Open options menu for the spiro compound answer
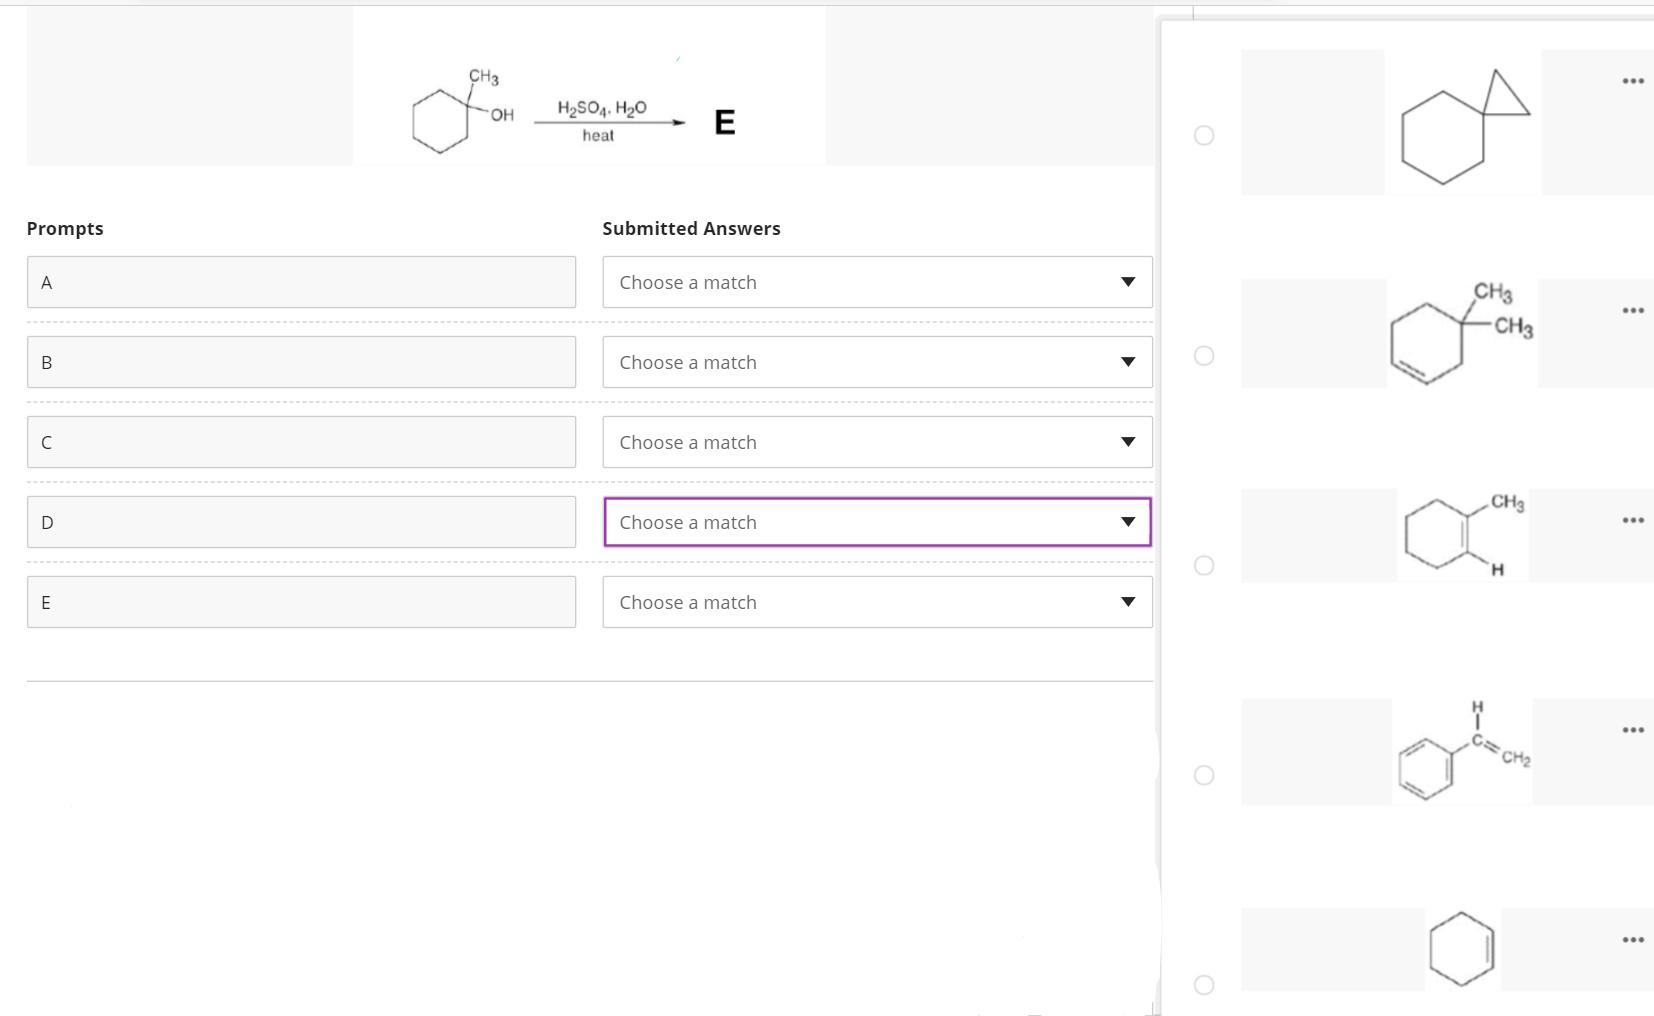This screenshot has width=1654, height=1016. point(1632,79)
